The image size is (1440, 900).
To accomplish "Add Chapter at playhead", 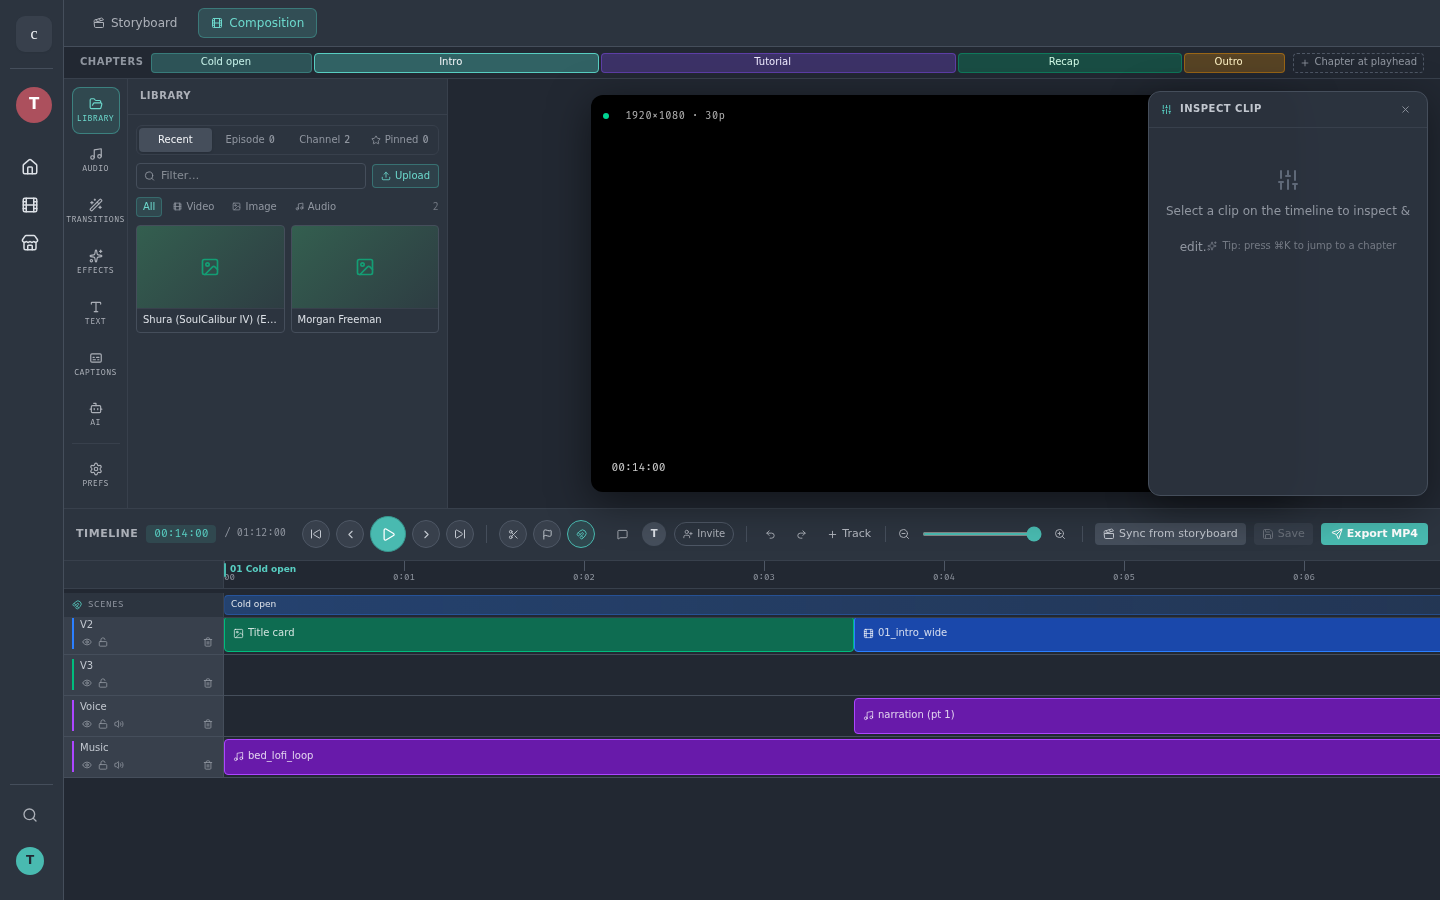I will 1358,62.
